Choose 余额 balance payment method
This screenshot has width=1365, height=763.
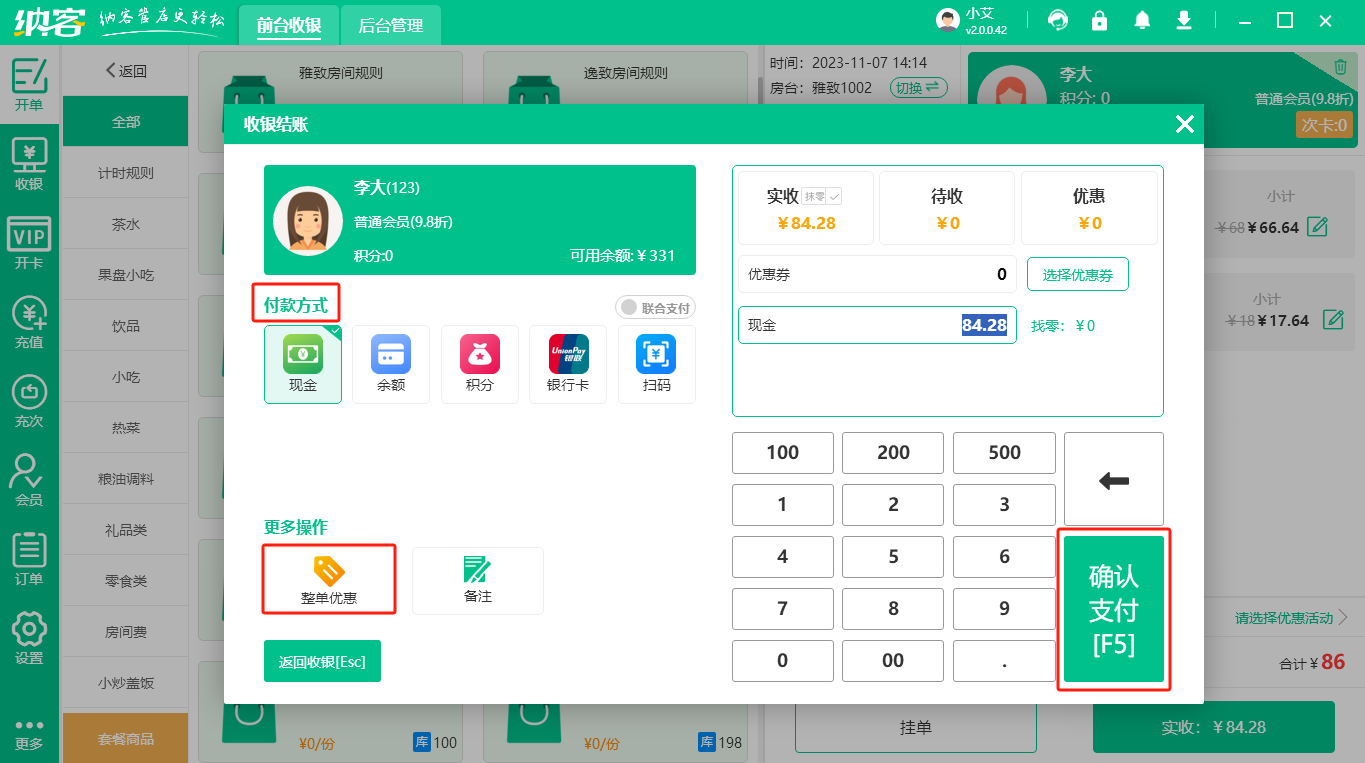click(x=391, y=364)
